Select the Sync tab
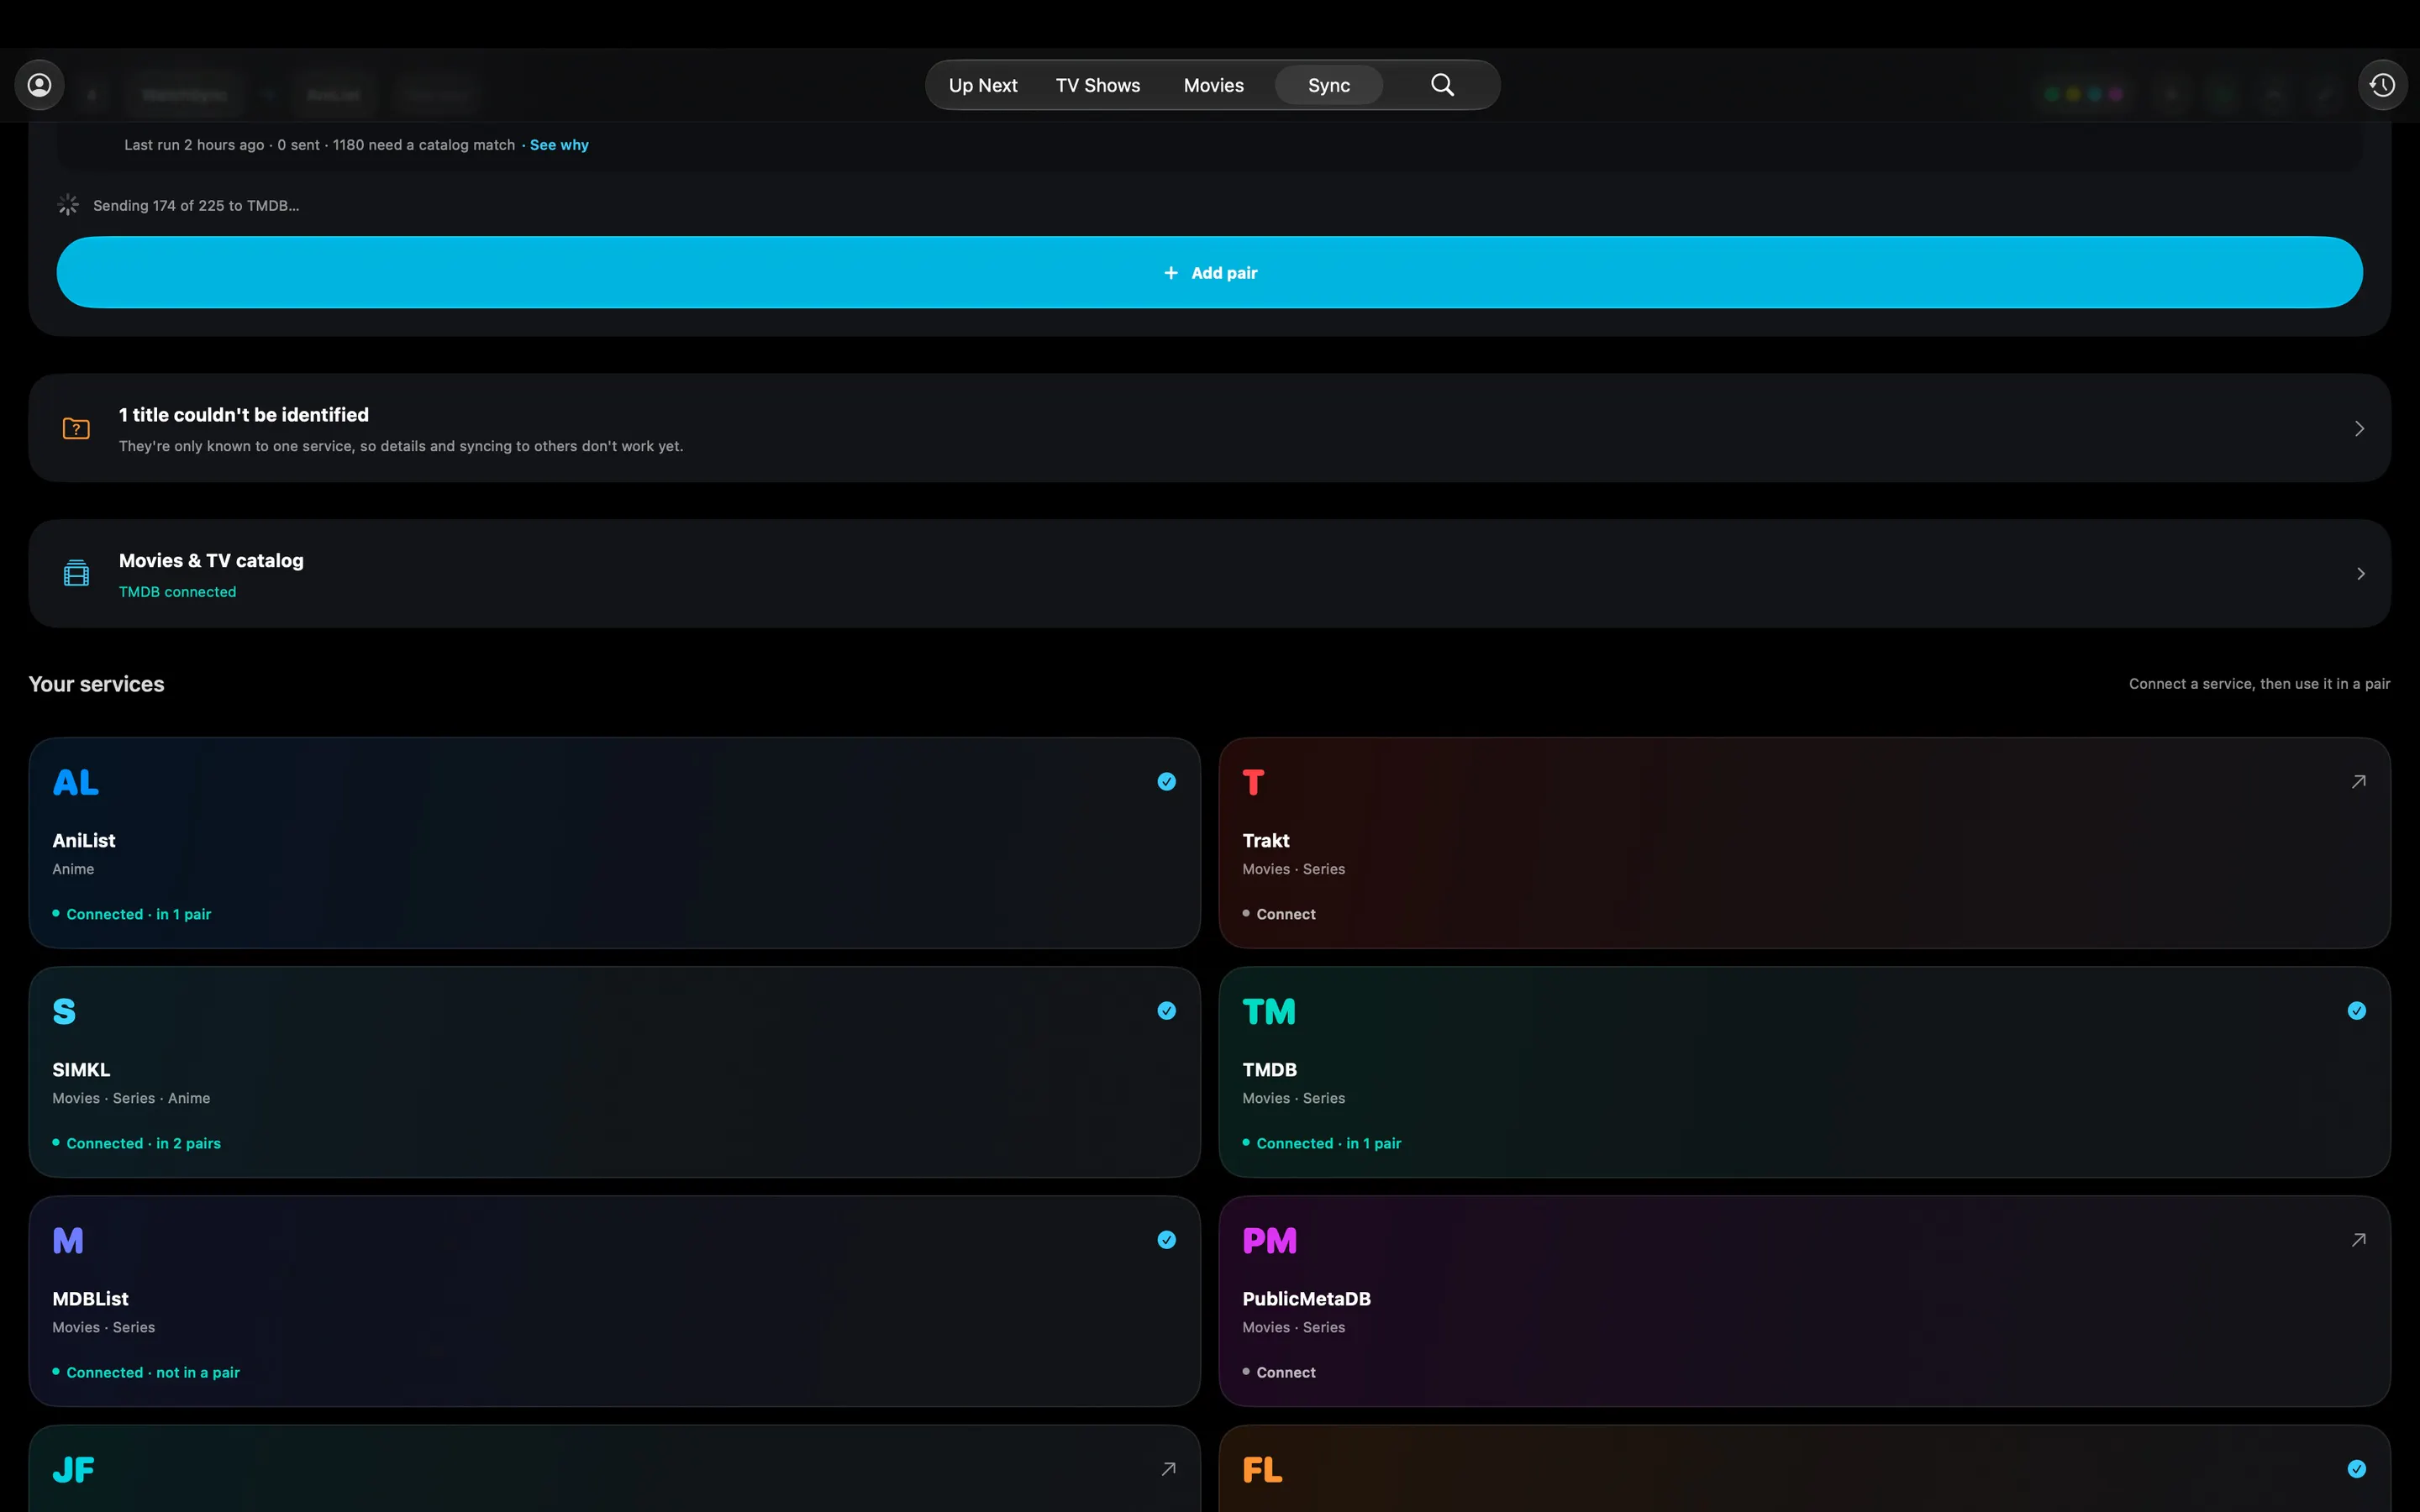2420x1512 pixels. pyautogui.click(x=1329, y=86)
